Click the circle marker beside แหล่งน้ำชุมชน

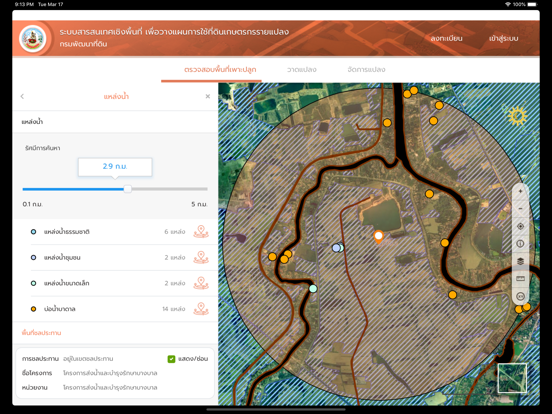coord(33,257)
